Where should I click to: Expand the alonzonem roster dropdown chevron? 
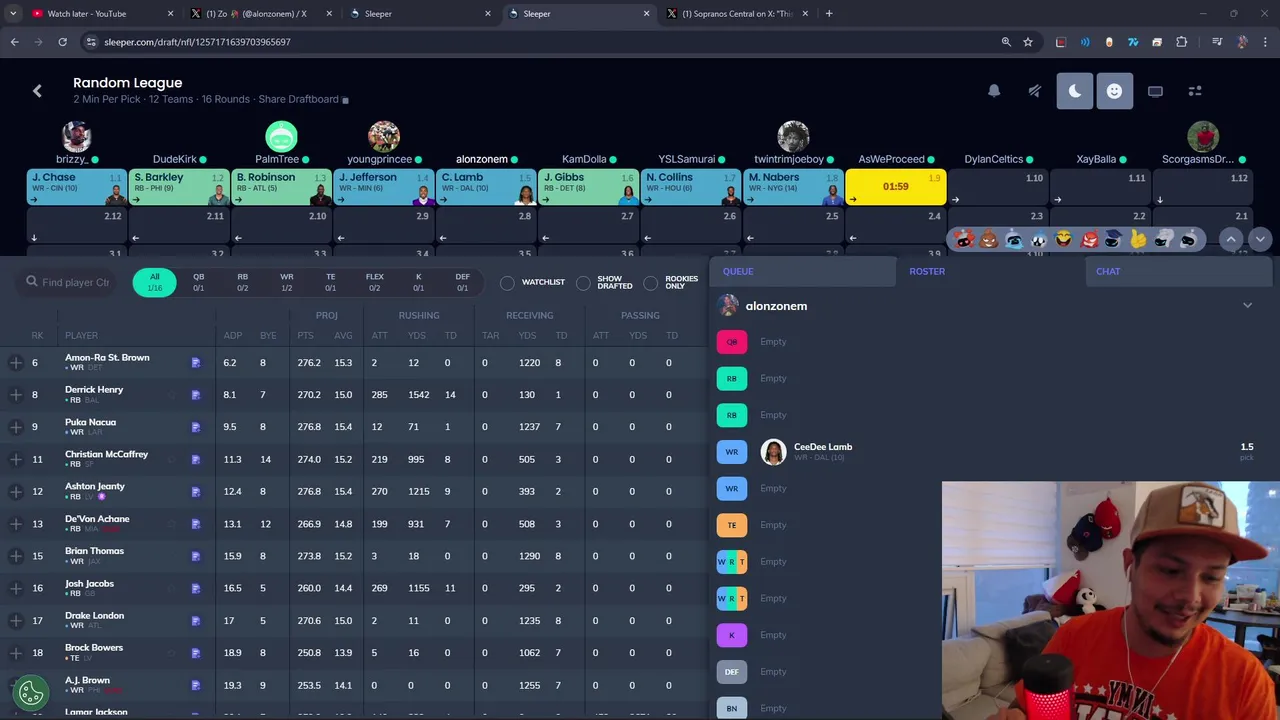[1247, 305]
